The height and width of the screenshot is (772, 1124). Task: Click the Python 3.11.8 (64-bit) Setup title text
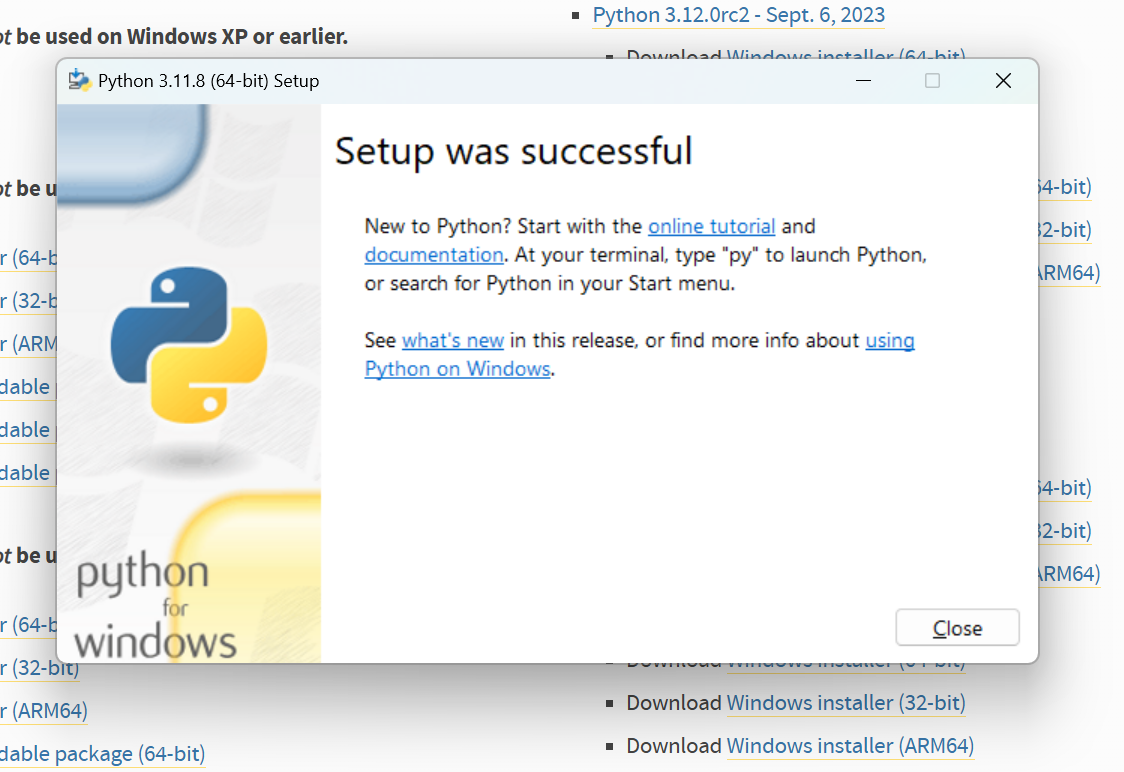209,81
